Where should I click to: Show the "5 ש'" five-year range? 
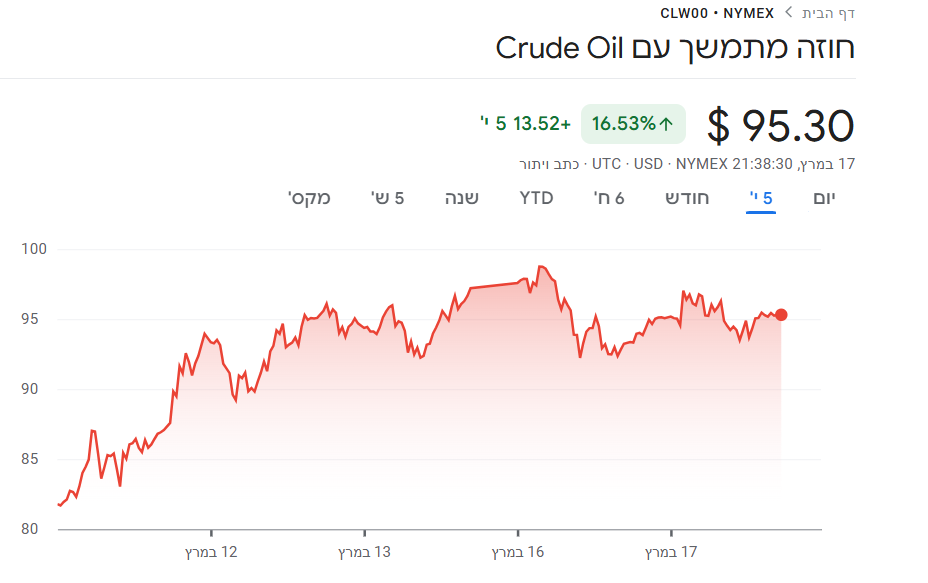[x=387, y=198]
